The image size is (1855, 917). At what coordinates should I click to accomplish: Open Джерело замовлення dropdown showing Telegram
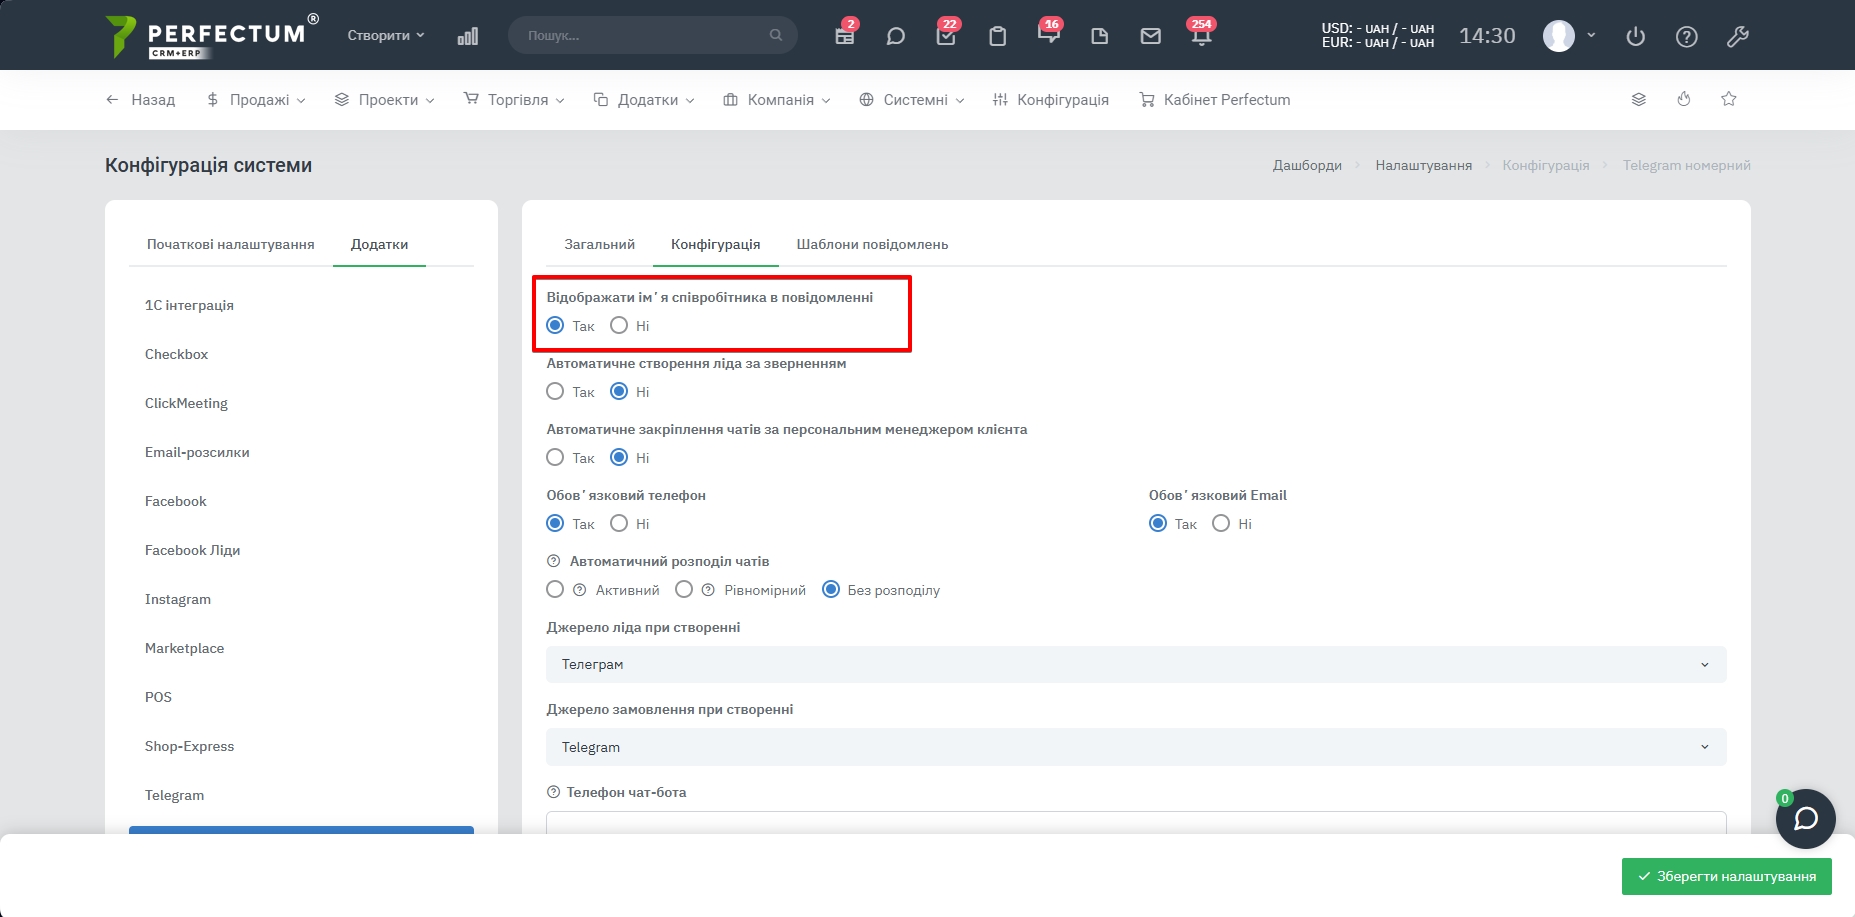1136,747
